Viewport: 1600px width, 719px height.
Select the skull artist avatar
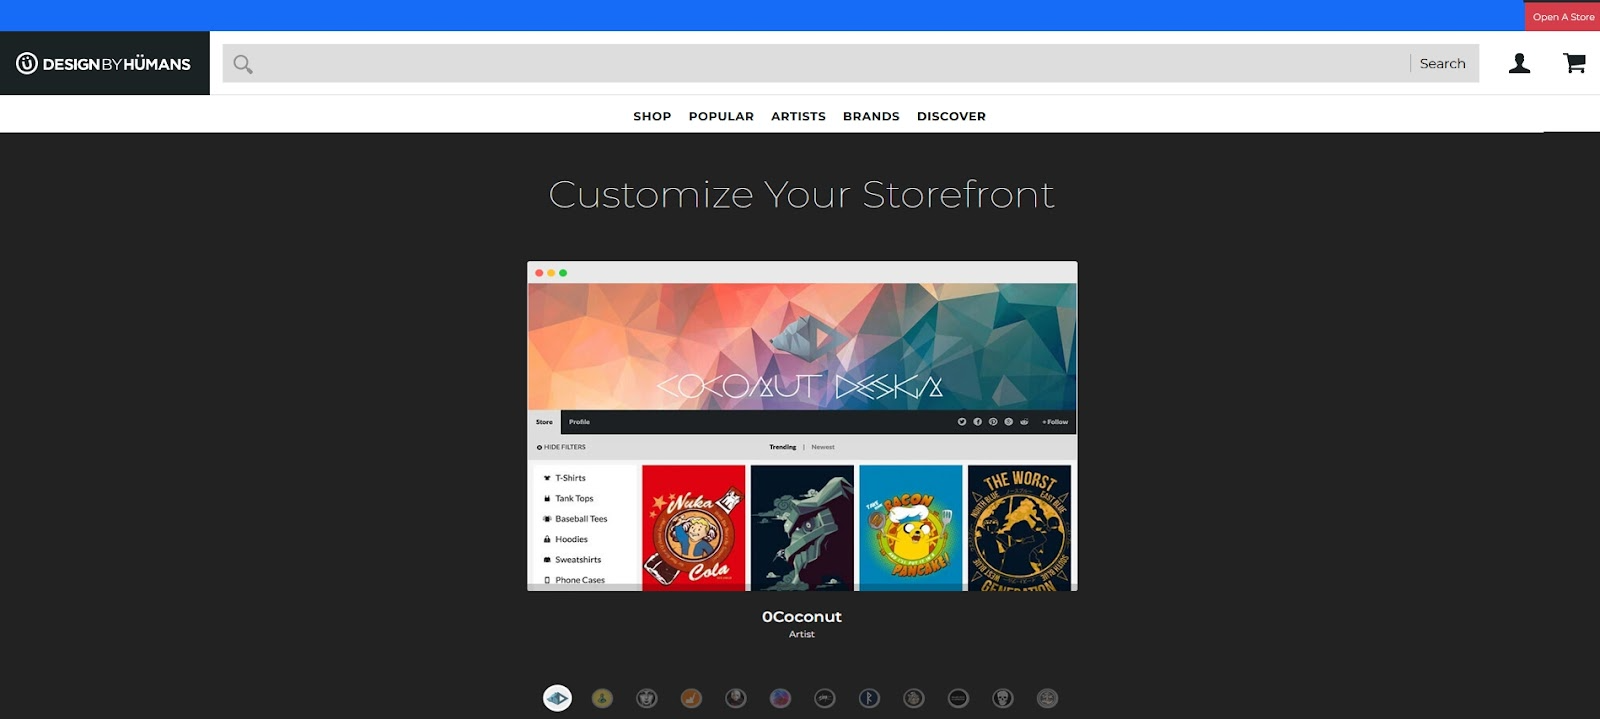(1003, 698)
